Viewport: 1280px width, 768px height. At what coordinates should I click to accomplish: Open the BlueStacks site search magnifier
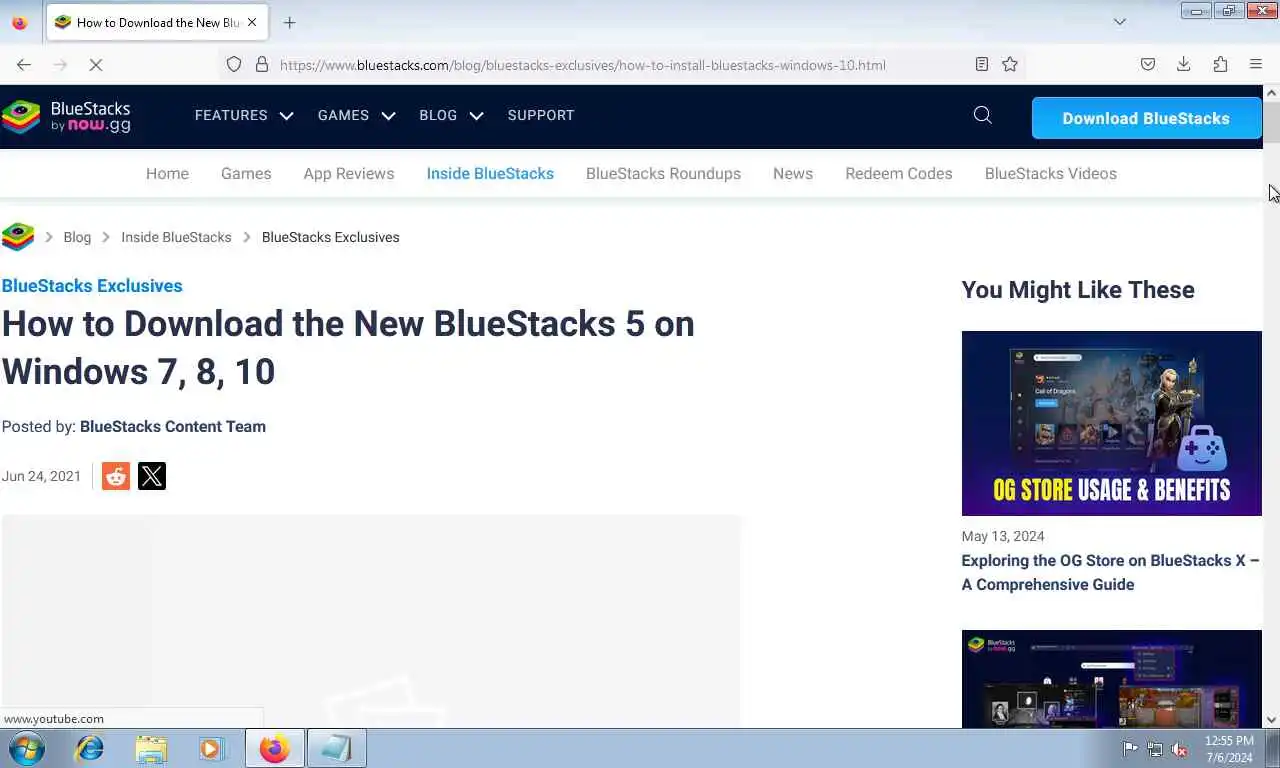click(983, 115)
